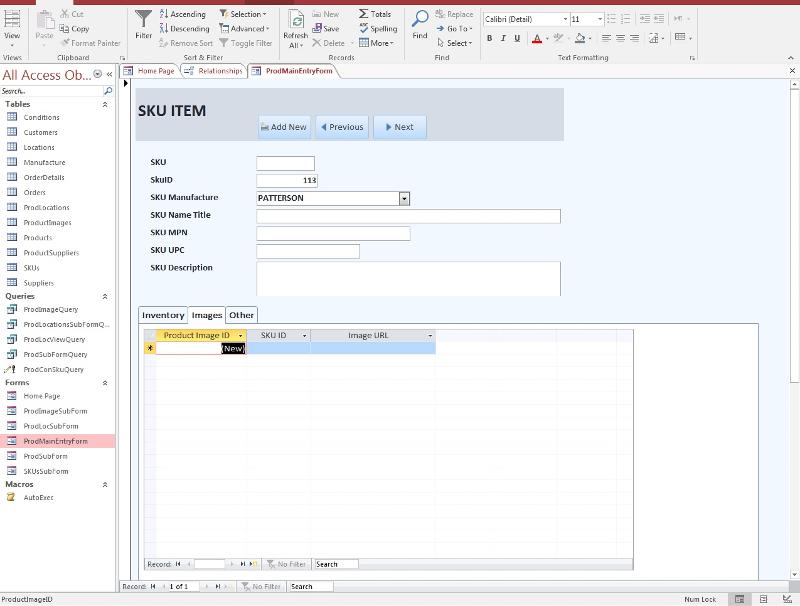Open the More dropdown in Records

[376, 43]
